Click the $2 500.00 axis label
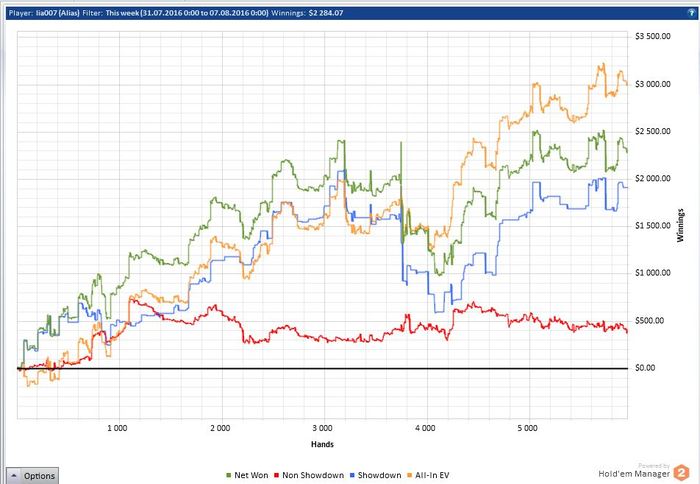 pos(653,131)
